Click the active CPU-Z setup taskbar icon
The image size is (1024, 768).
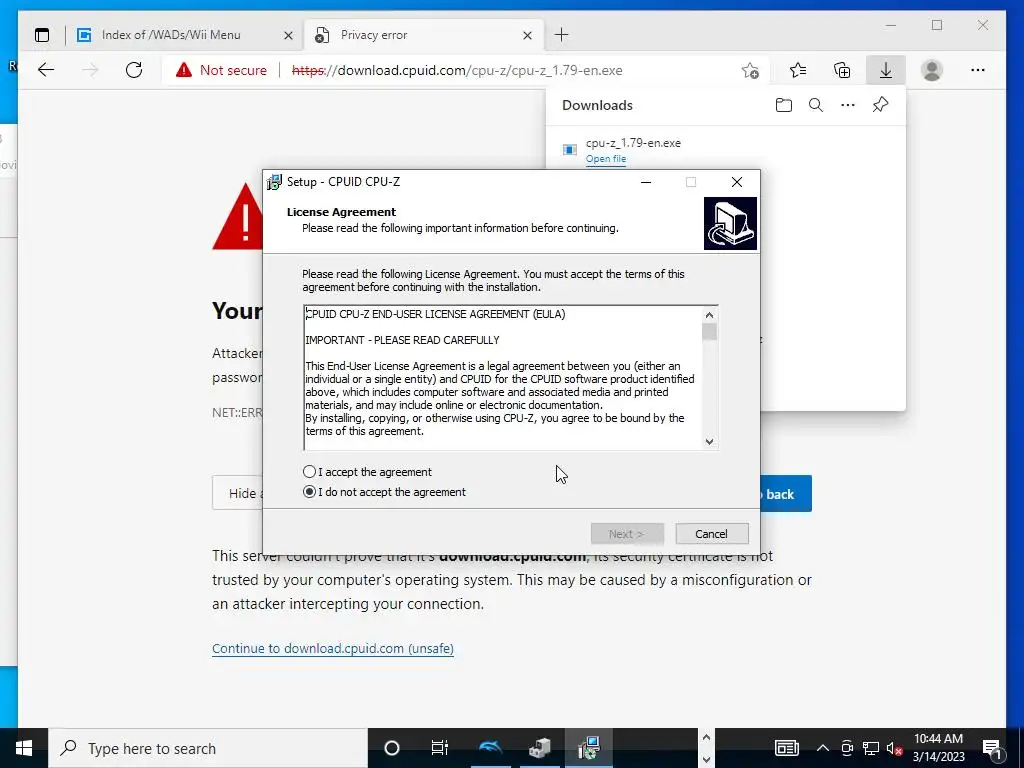click(x=589, y=748)
